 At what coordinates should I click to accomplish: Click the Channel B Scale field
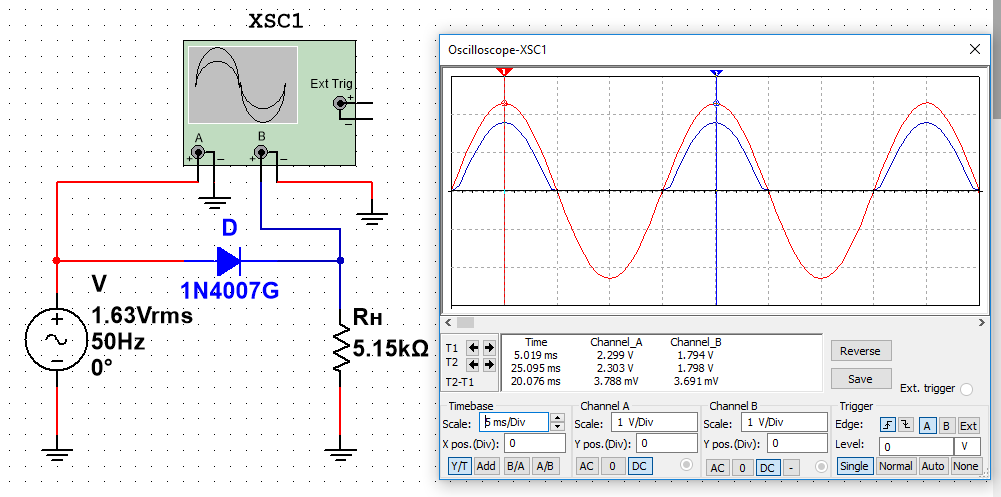784,422
